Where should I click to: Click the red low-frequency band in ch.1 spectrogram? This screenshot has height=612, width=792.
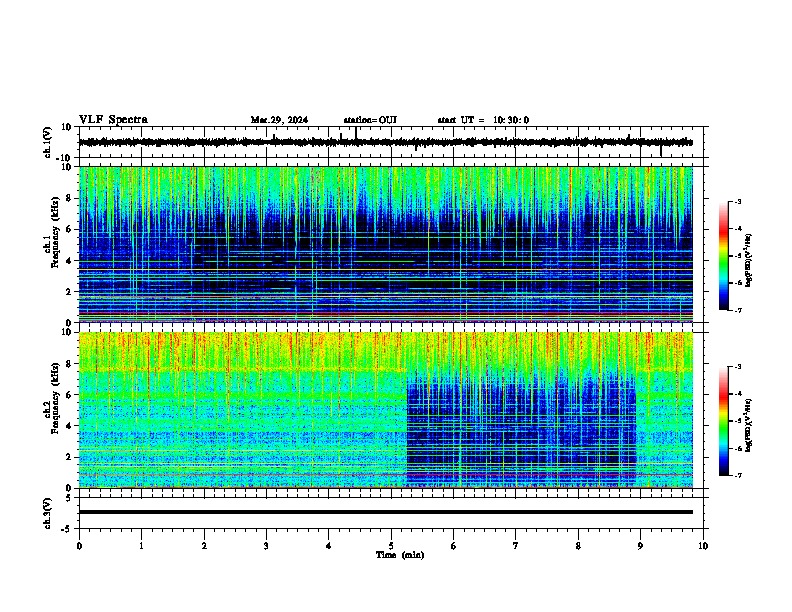[385, 314]
